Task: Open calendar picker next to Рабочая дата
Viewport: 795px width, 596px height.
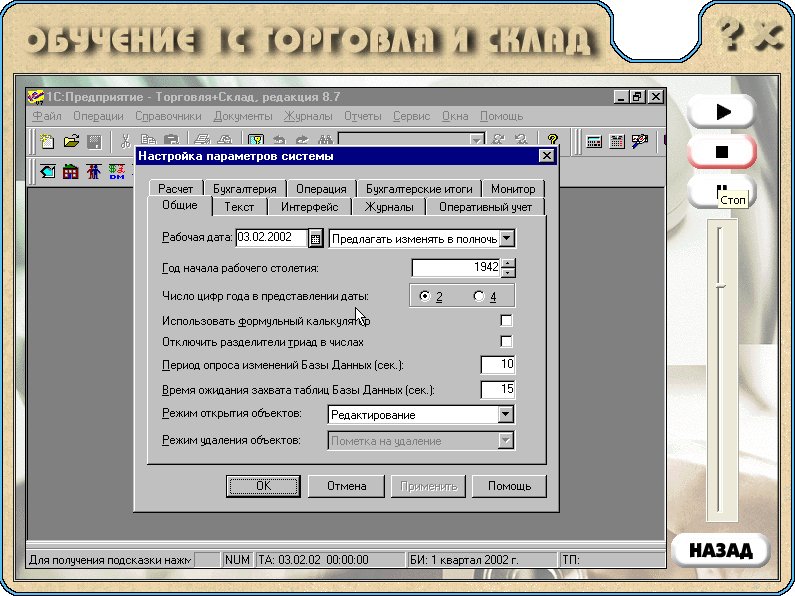Action: click(315, 238)
